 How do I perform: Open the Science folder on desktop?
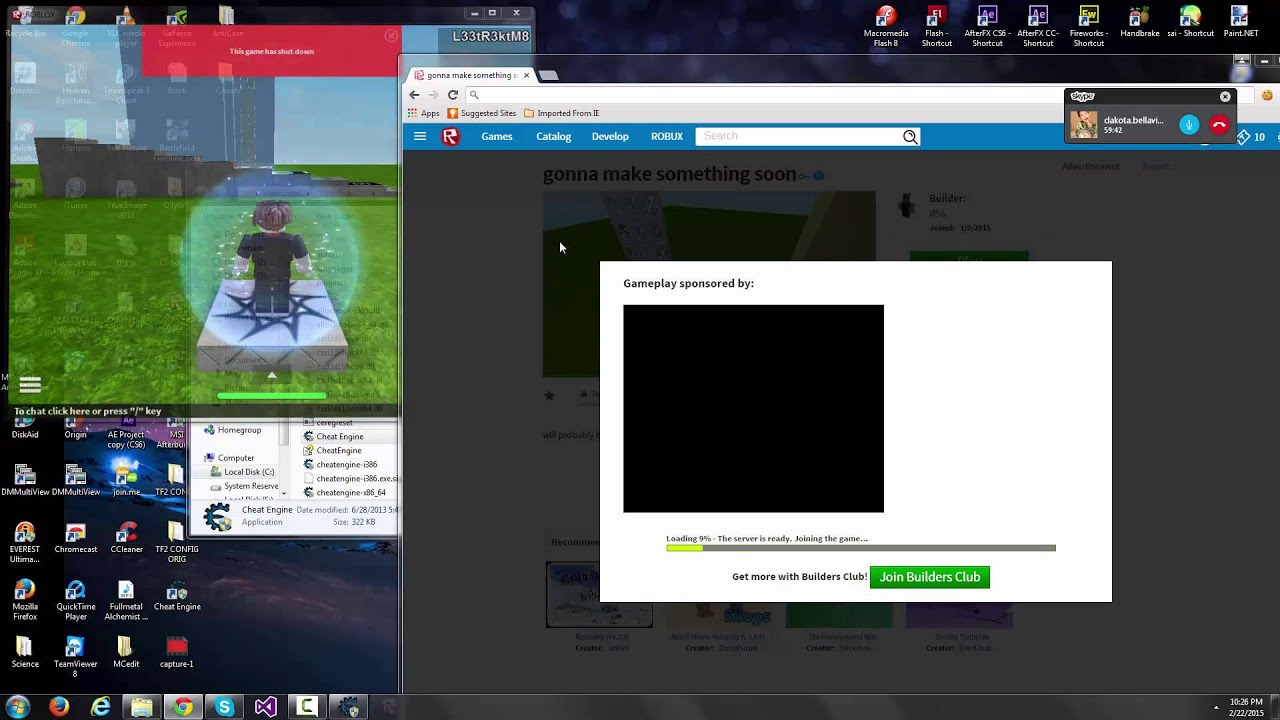point(25,652)
